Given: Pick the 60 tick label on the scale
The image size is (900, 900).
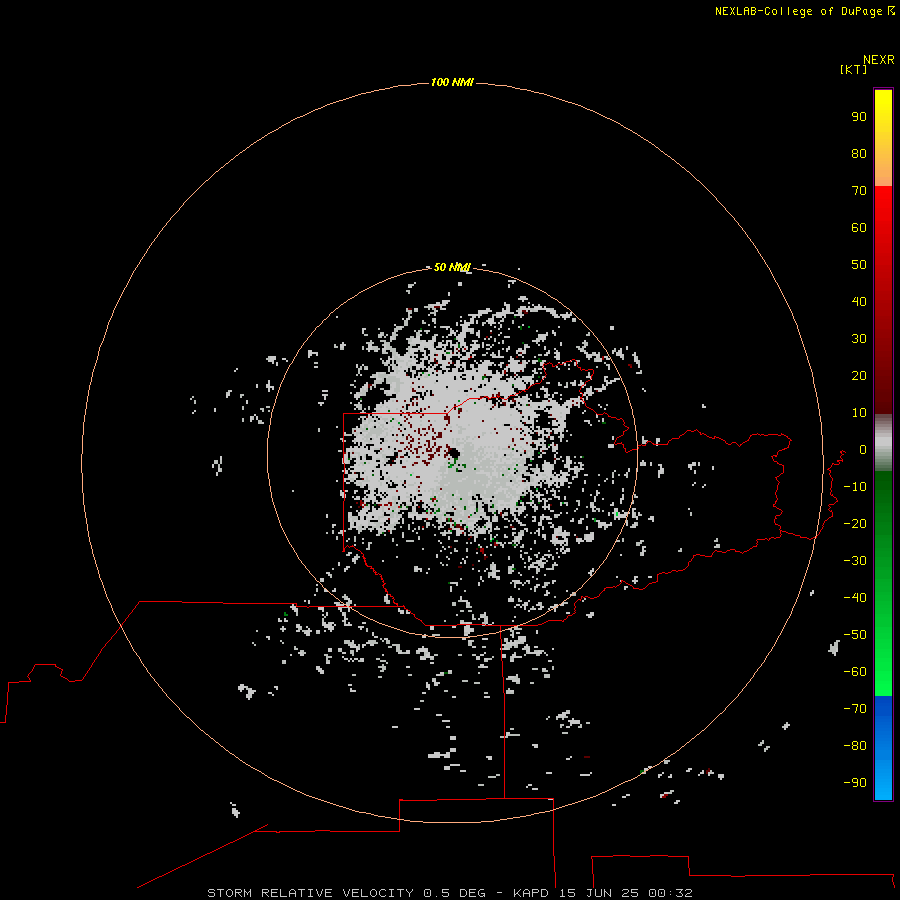Looking at the screenshot, I should [x=859, y=227].
